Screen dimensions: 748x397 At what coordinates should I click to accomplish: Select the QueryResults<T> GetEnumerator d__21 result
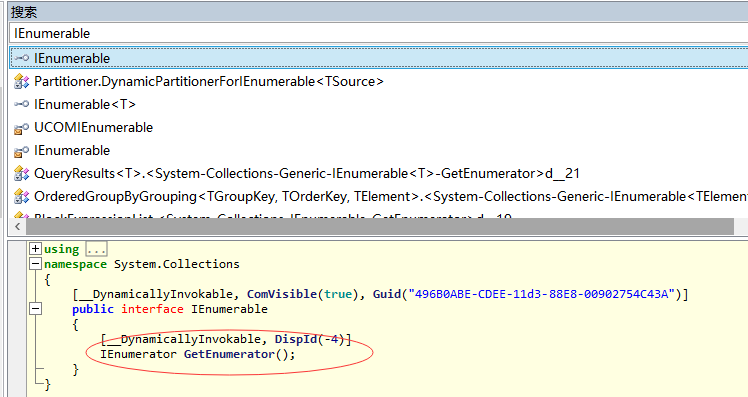(307, 174)
